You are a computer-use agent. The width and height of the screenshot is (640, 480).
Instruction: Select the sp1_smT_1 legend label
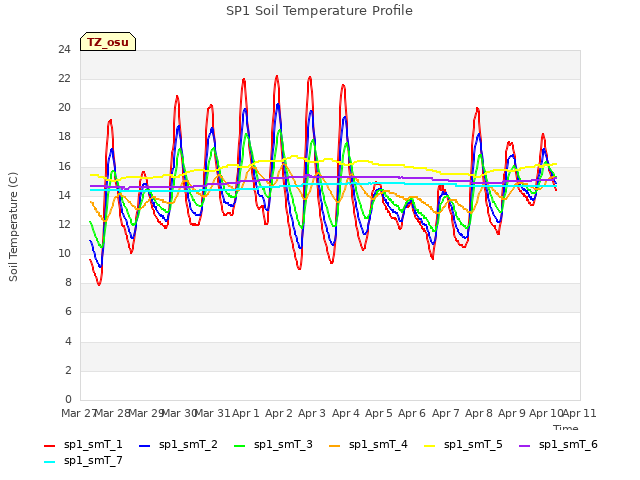(93, 444)
